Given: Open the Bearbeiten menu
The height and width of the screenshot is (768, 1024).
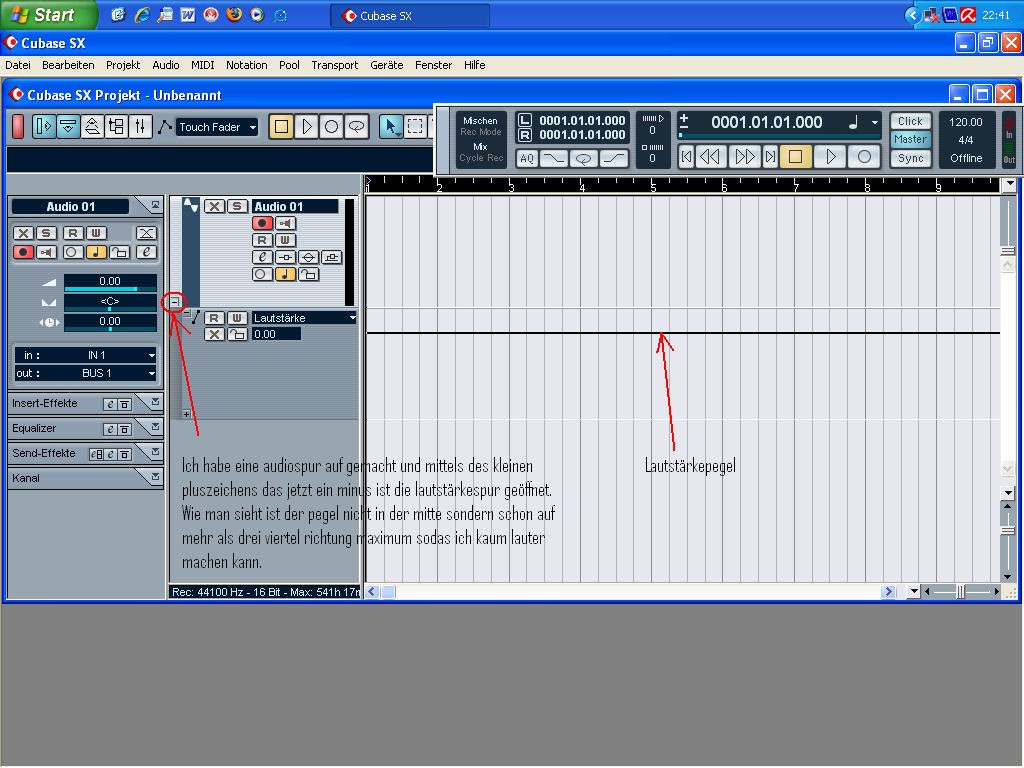Looking at the screenshot, I should (x=68, y=65).
